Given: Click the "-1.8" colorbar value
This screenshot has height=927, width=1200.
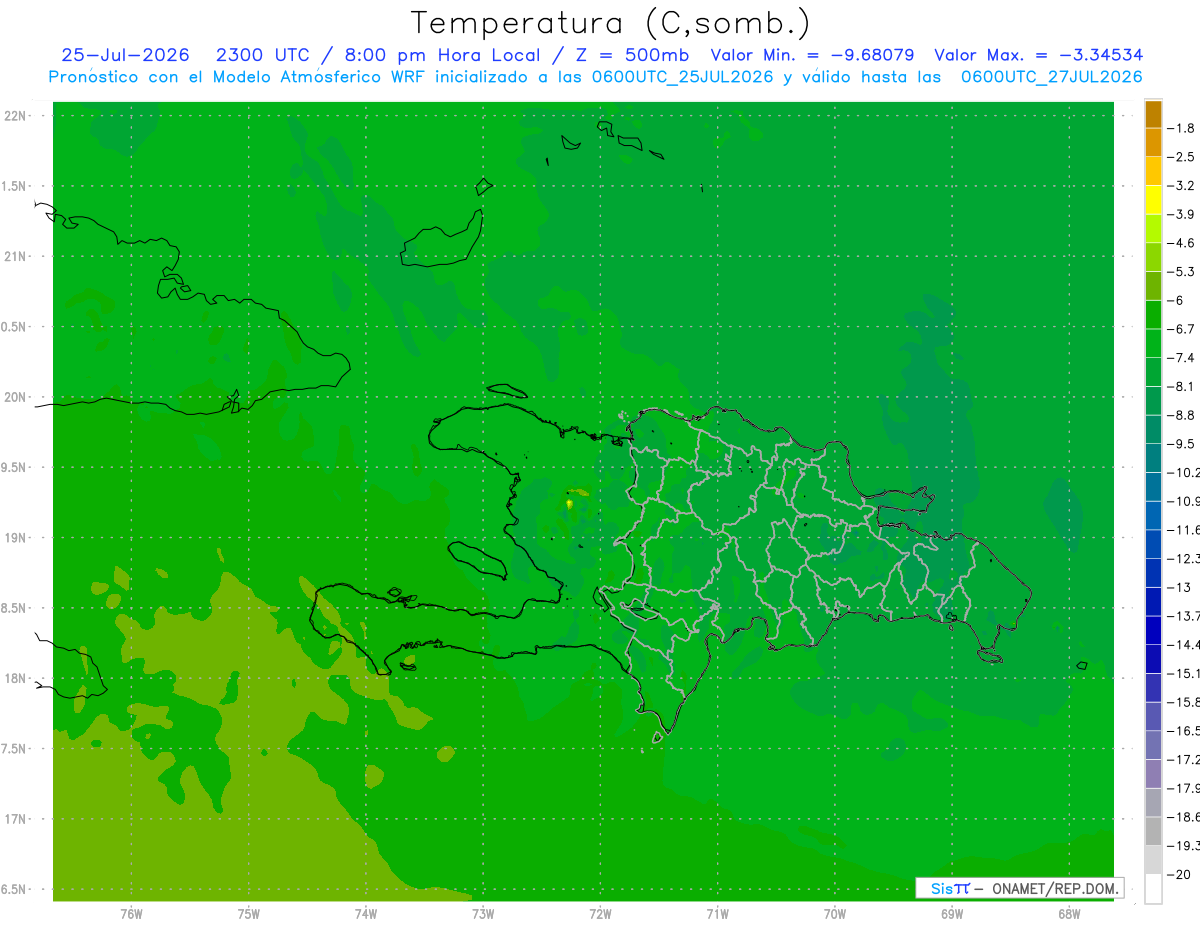Looking at the screenshot, I should (x=1183, y=128).
